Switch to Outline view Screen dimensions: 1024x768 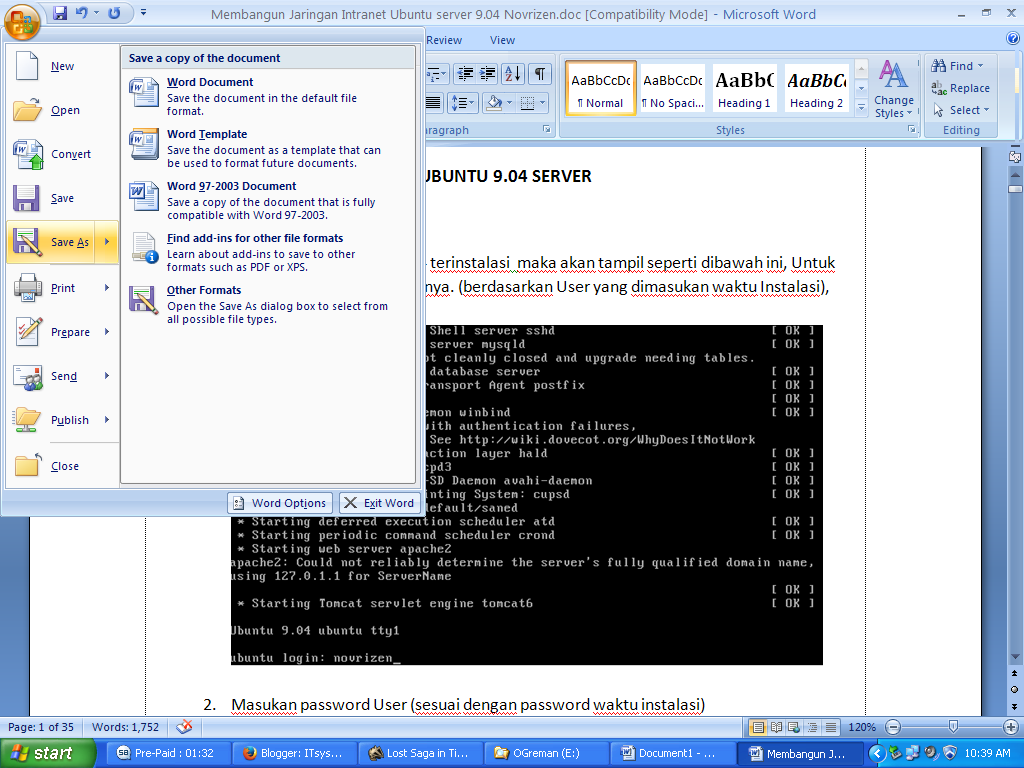pyautogui.click(x=812, y=727)
